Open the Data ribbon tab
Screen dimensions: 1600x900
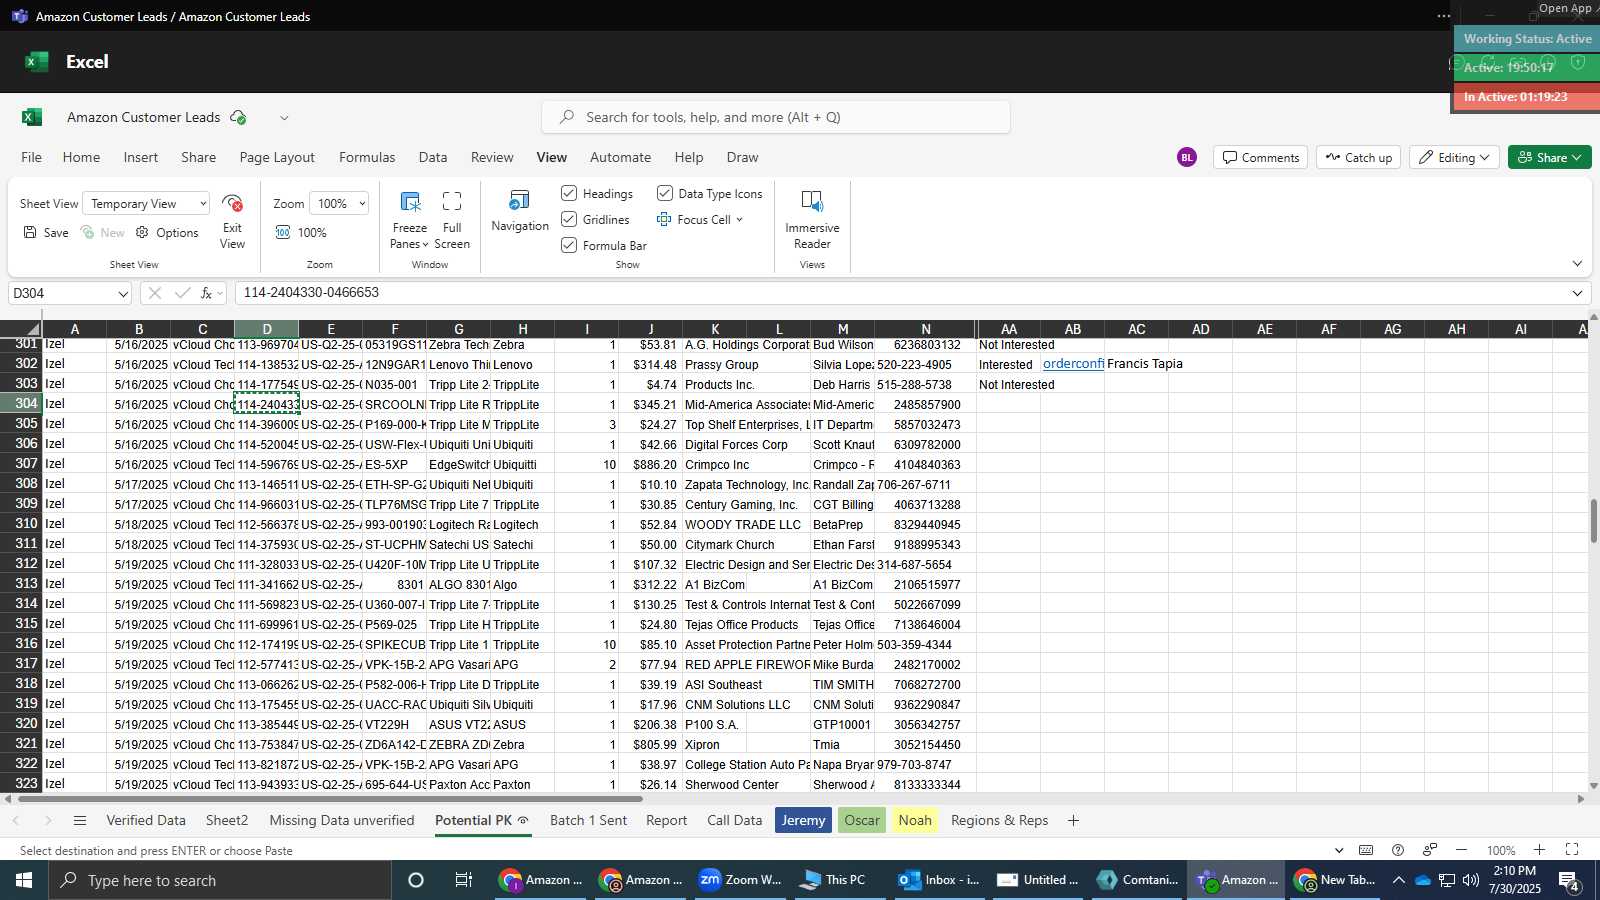(433, 157)
